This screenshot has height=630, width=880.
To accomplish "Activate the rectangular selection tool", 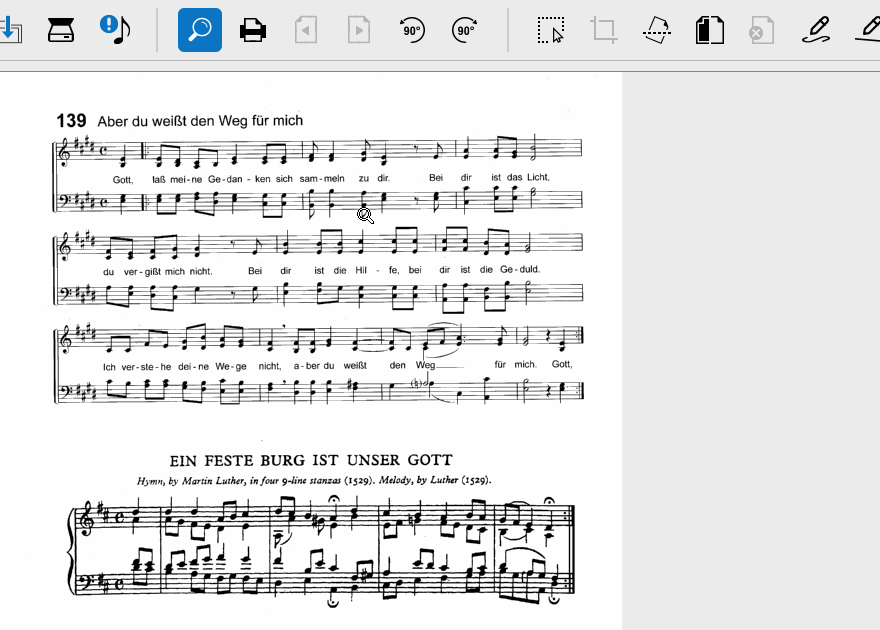I will point(550,30).
